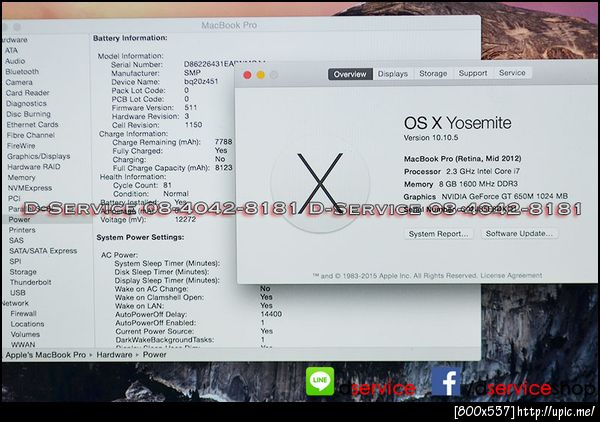The width and height of the screenshot is (600, 422).
Task: Click Hardware in the path bar
Action: [114, 355]
